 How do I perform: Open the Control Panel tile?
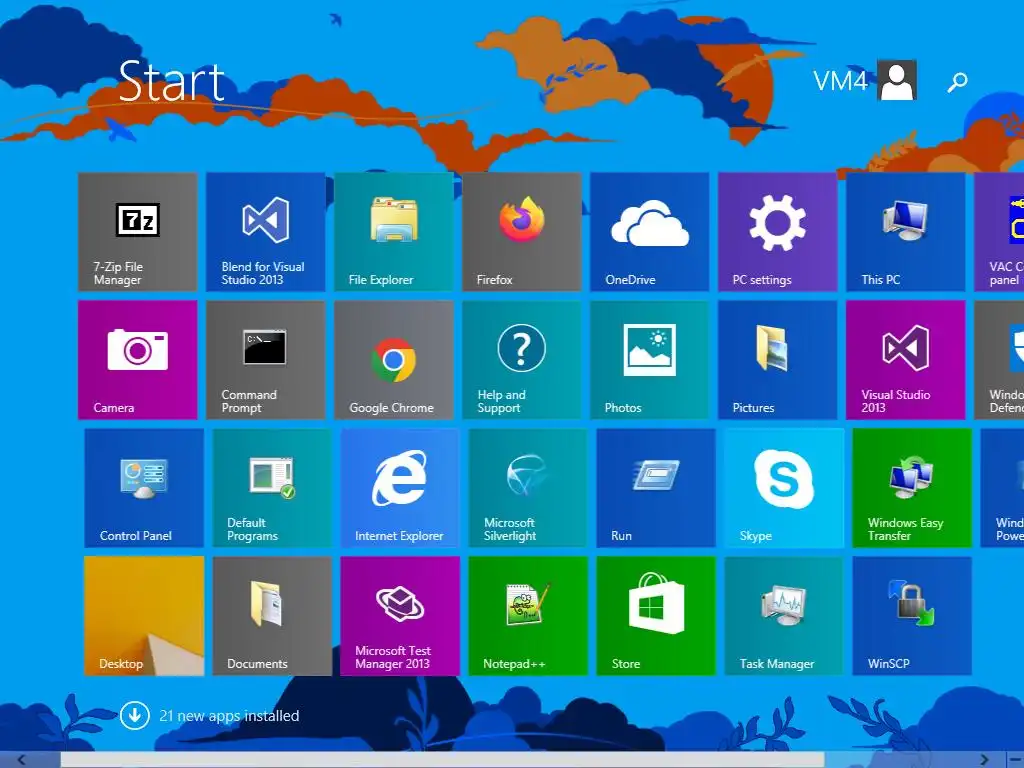coord(144,487)
